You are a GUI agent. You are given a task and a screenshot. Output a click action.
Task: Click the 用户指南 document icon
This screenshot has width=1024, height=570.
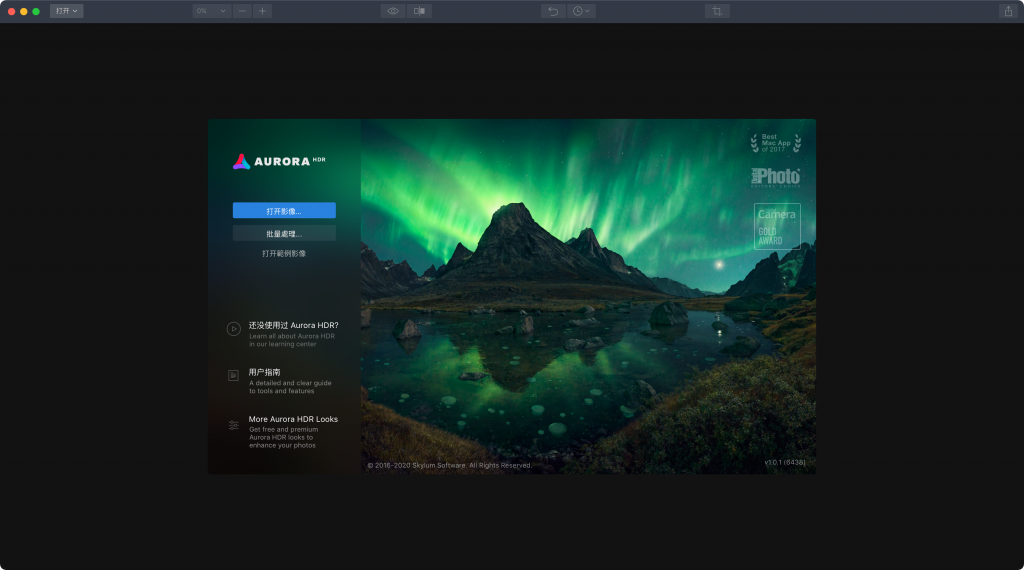tap(233, 375)
